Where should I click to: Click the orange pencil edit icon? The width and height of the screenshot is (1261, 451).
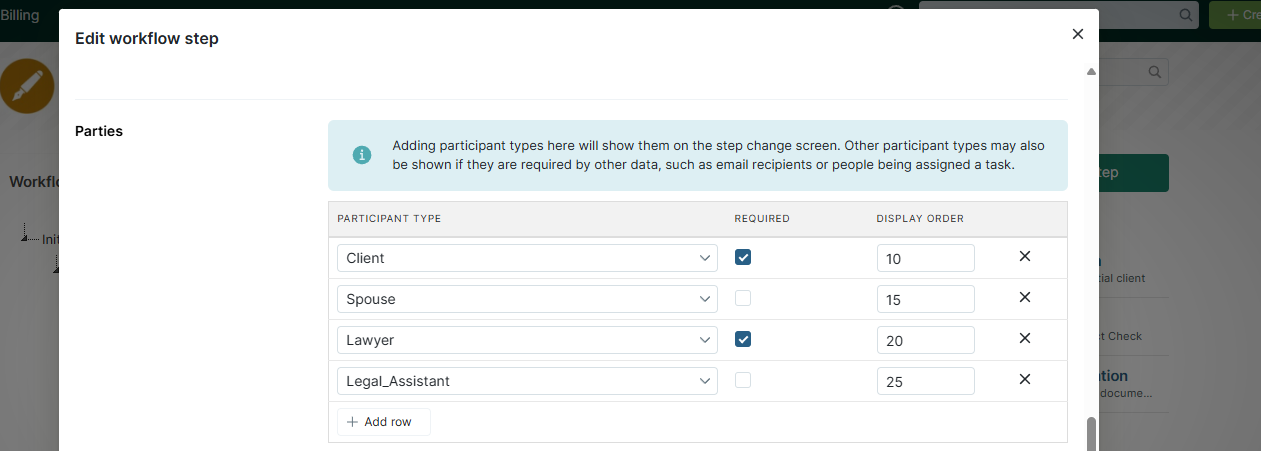(x=27, y=86)
